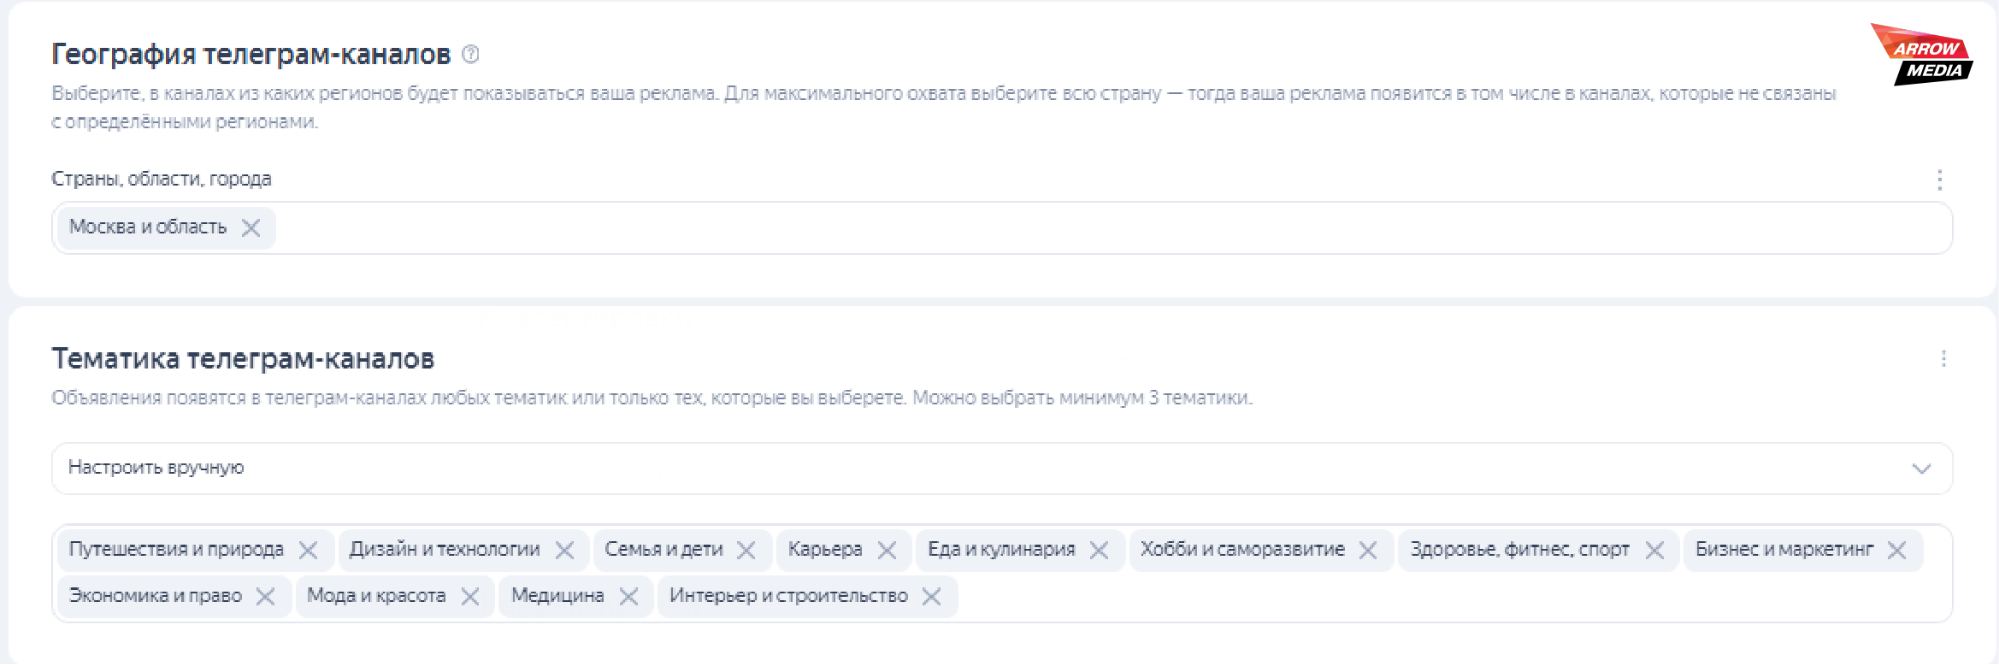Screen dimensions: 1999x665
Task: Delete the 'Дизайн и технологии' topic tag
Action: pyautogui.click(x=565, y=550)
